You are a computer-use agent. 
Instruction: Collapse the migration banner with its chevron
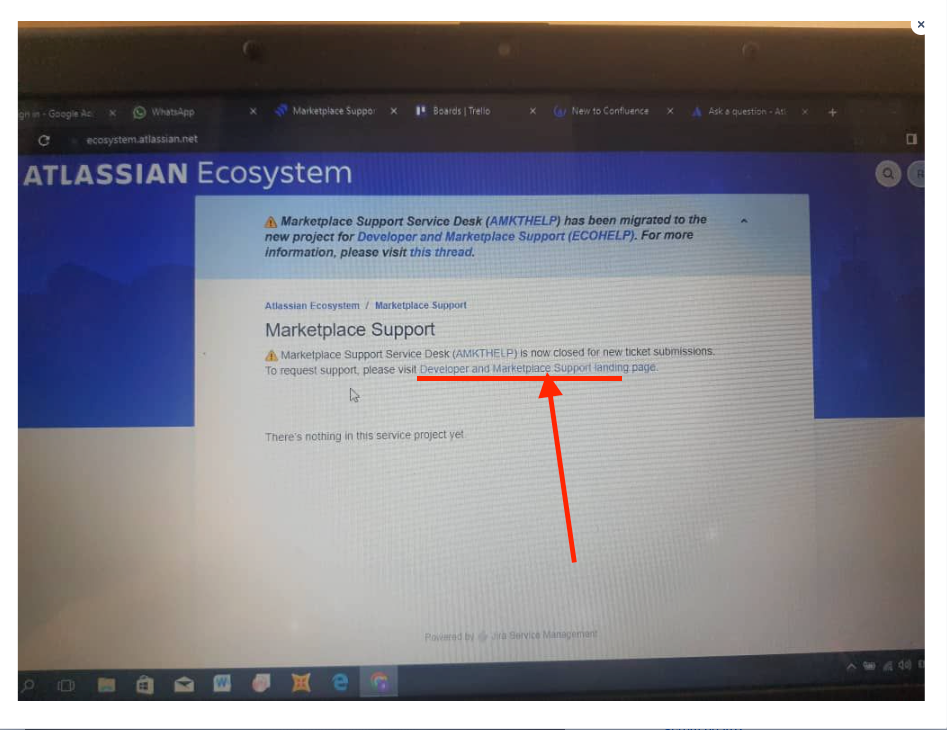tap(743, 221)
